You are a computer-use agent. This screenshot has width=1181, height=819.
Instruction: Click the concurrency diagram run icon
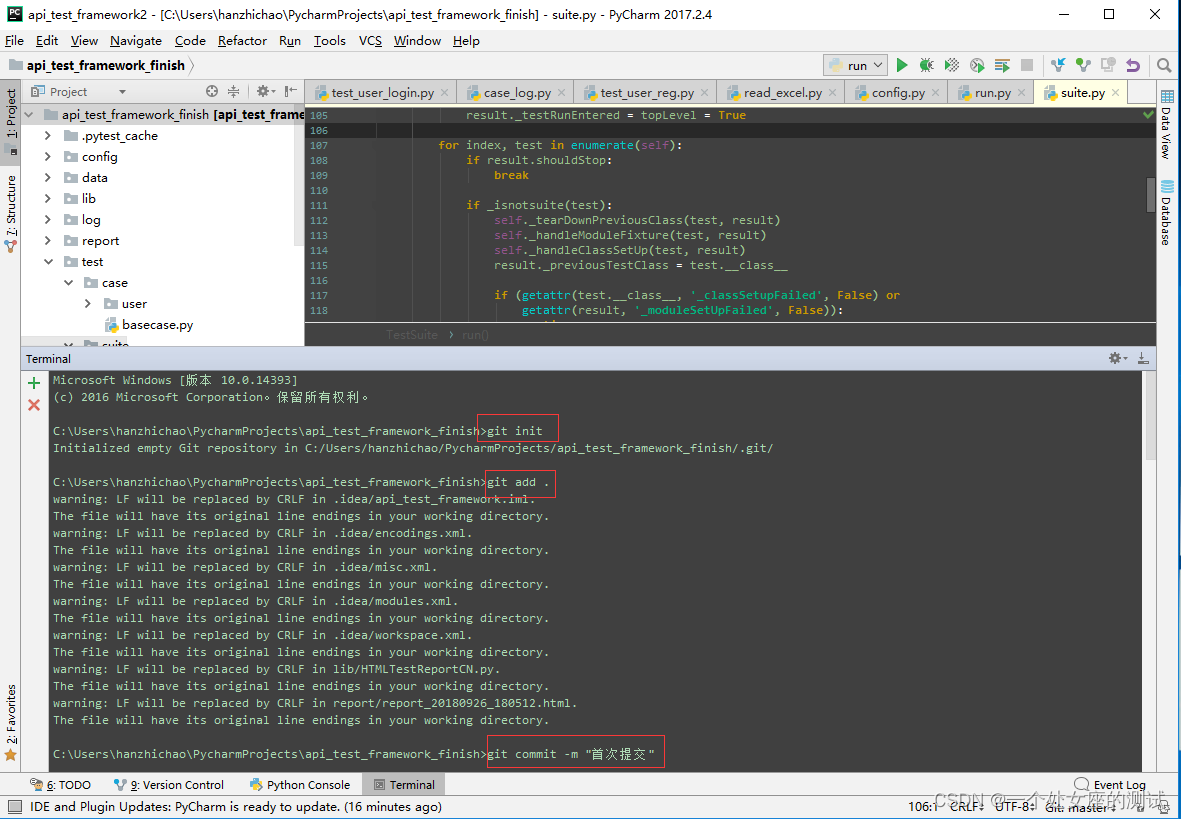pyautogui.click(x=1002, y=66)
